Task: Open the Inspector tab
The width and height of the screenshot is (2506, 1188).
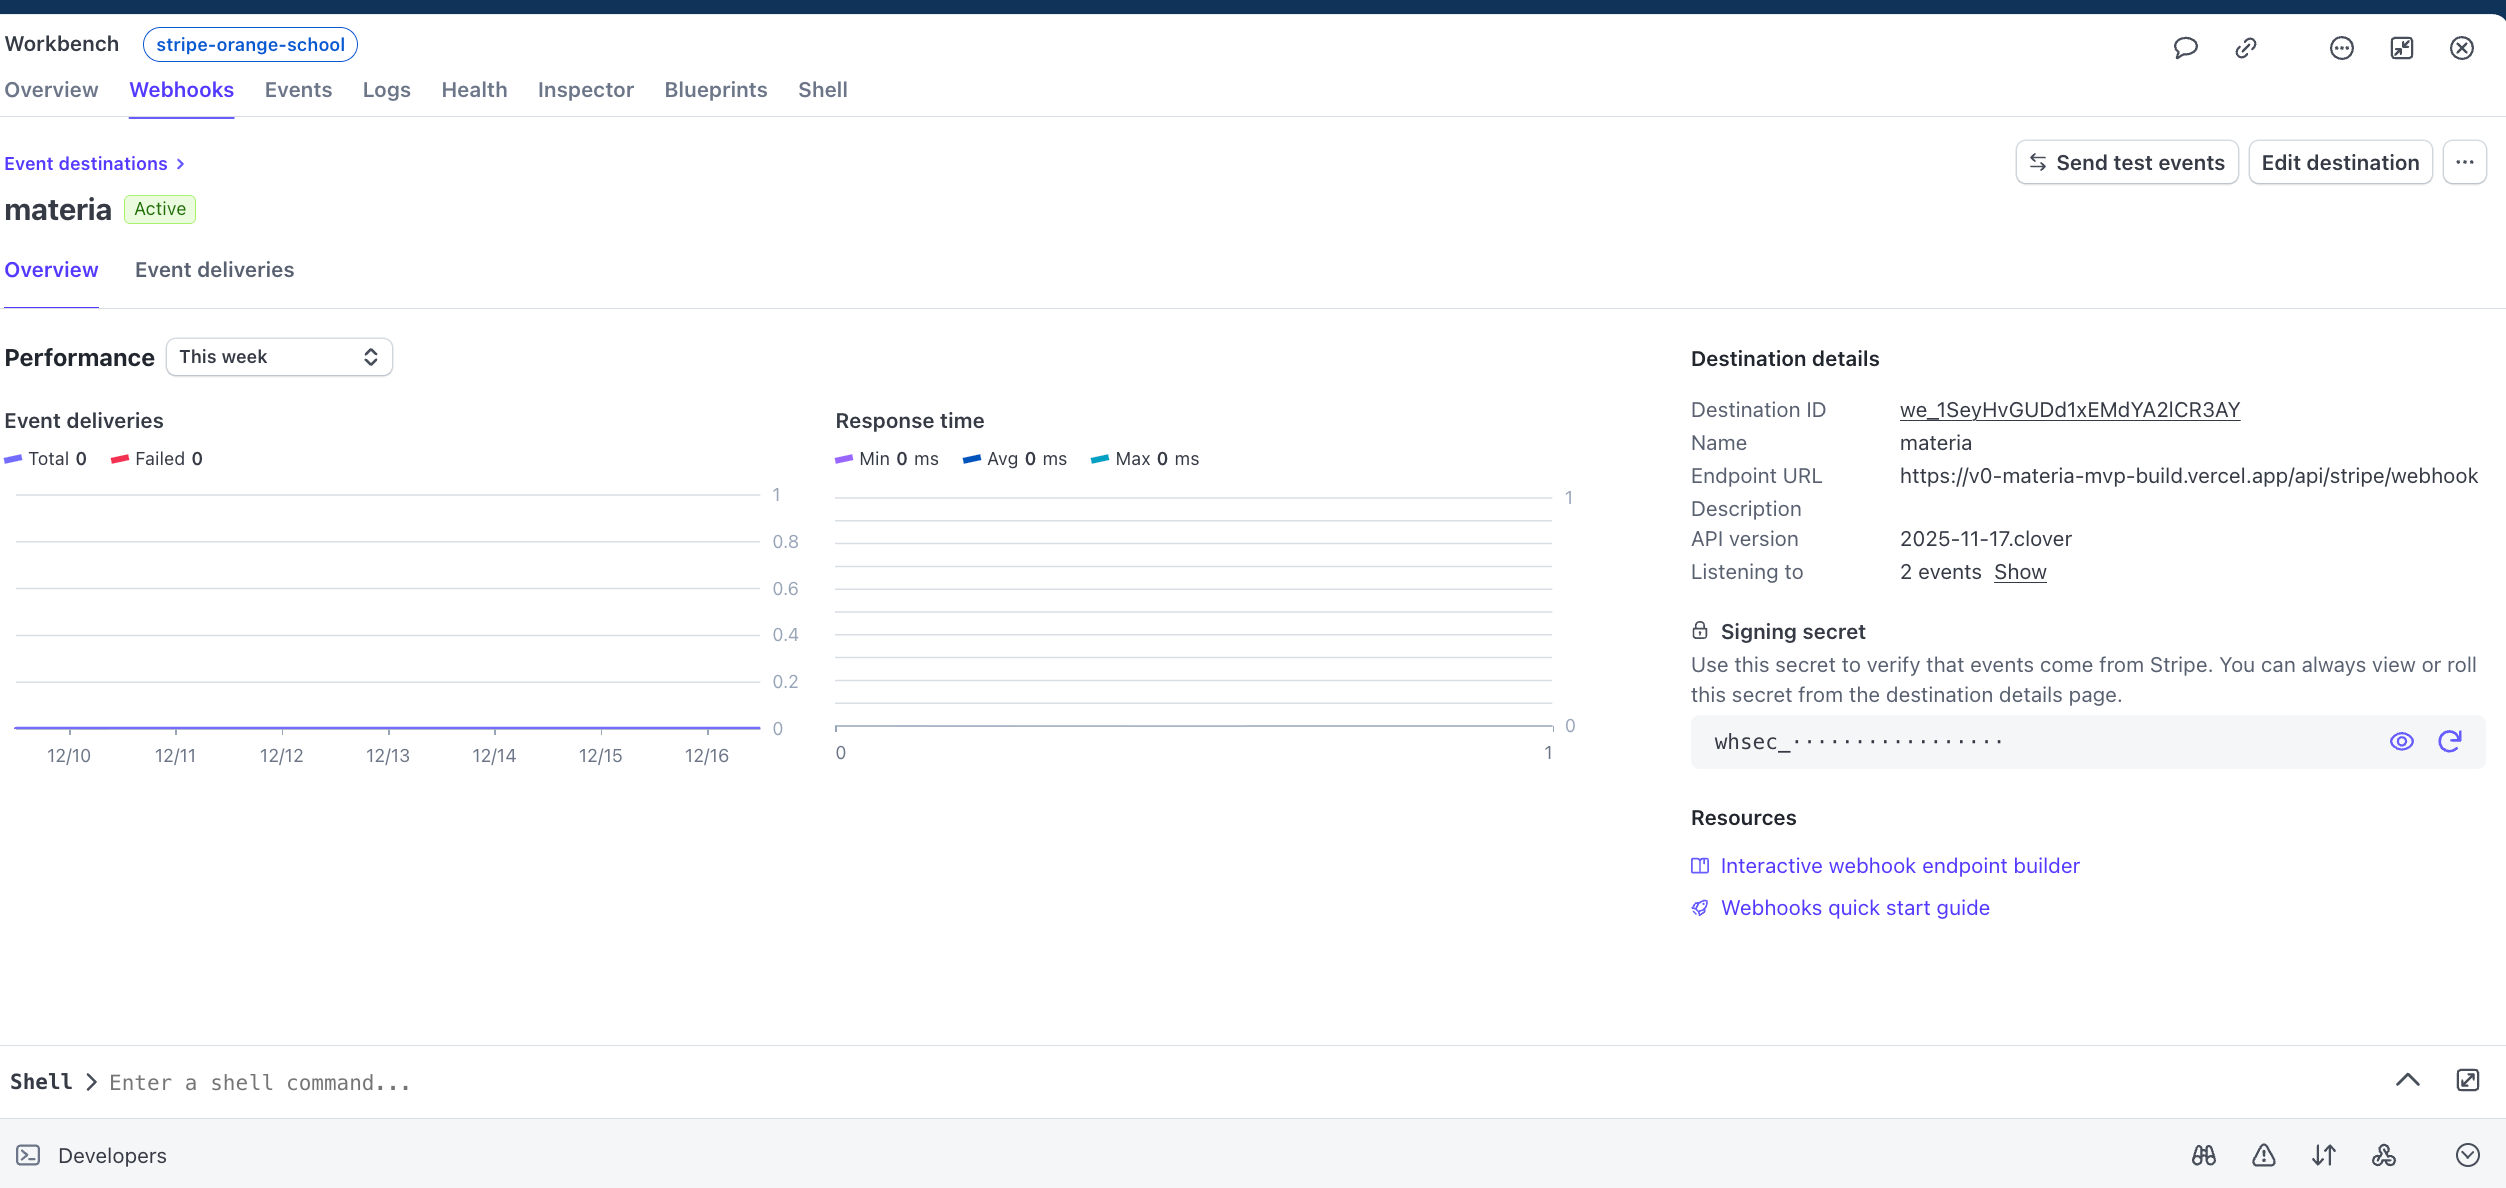Action: point(585,90)
